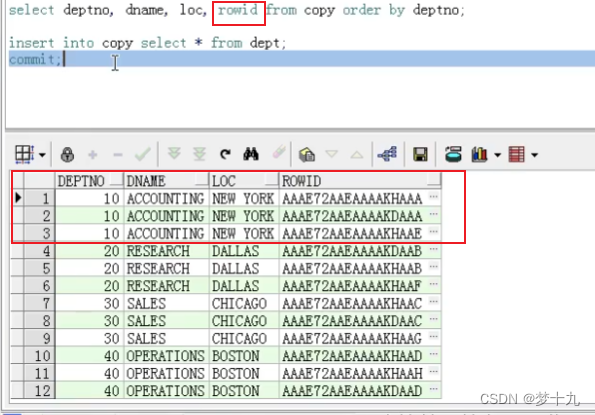
Task: Select row number 1 header
Action: tap(39, 198)
